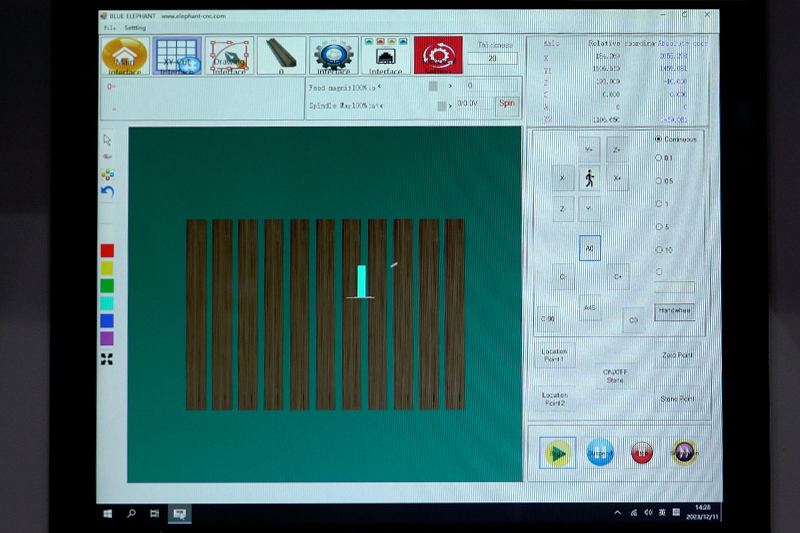Click the C-90 button
Viewport: 800px width, 533px height.
(548, 319)
